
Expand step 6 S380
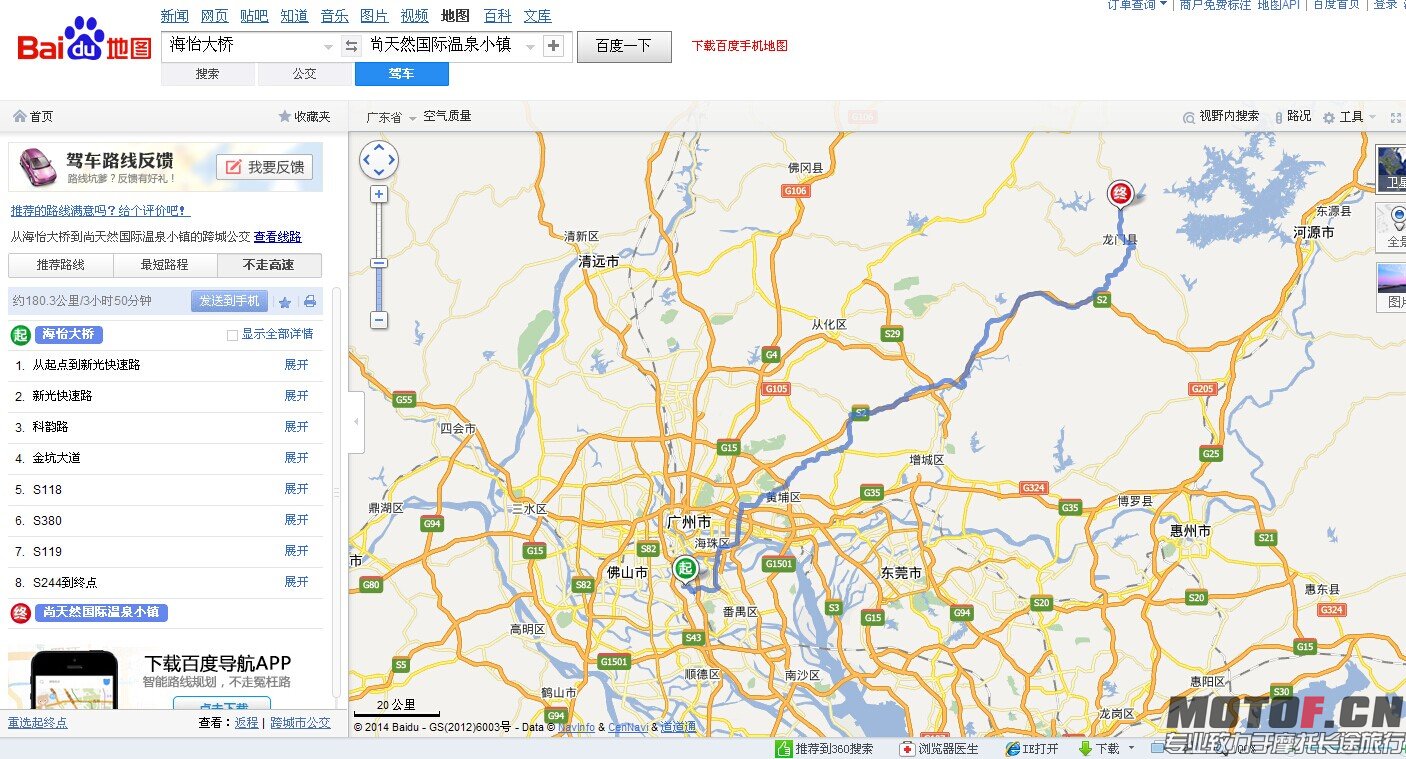(x=296, y=520)
